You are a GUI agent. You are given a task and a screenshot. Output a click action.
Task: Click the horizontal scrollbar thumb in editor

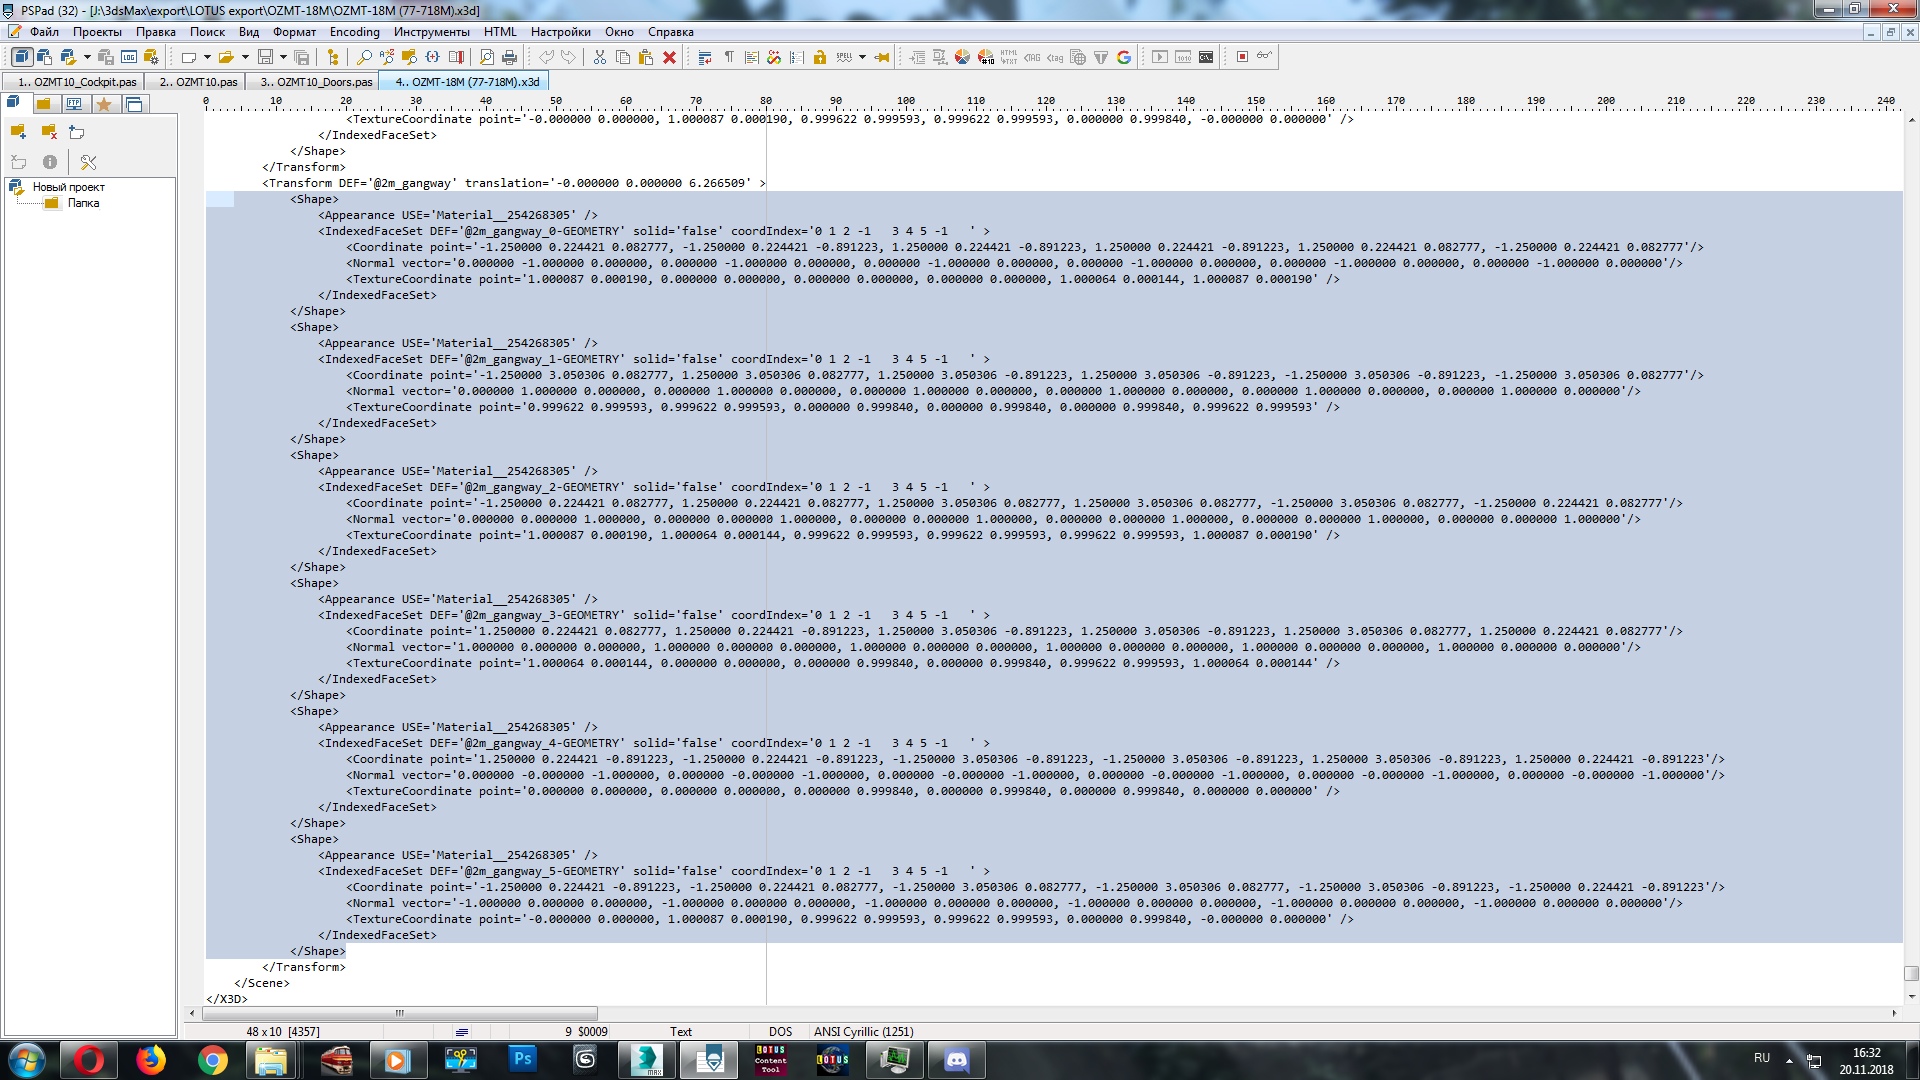click(399, 1013)
